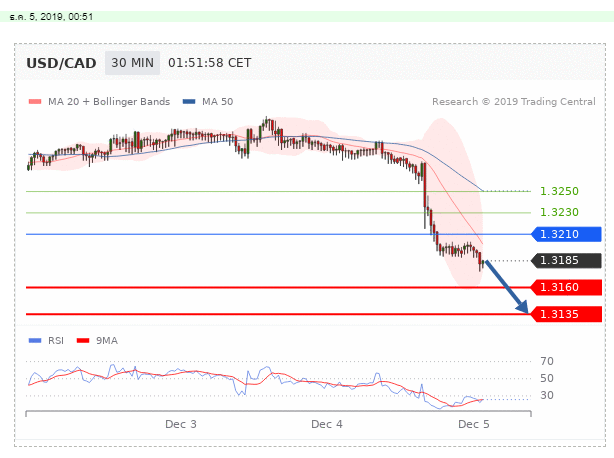The image size is (614, 458).
Task: Click the MA 20 + Bollinger Bands label
Action: 109,102
